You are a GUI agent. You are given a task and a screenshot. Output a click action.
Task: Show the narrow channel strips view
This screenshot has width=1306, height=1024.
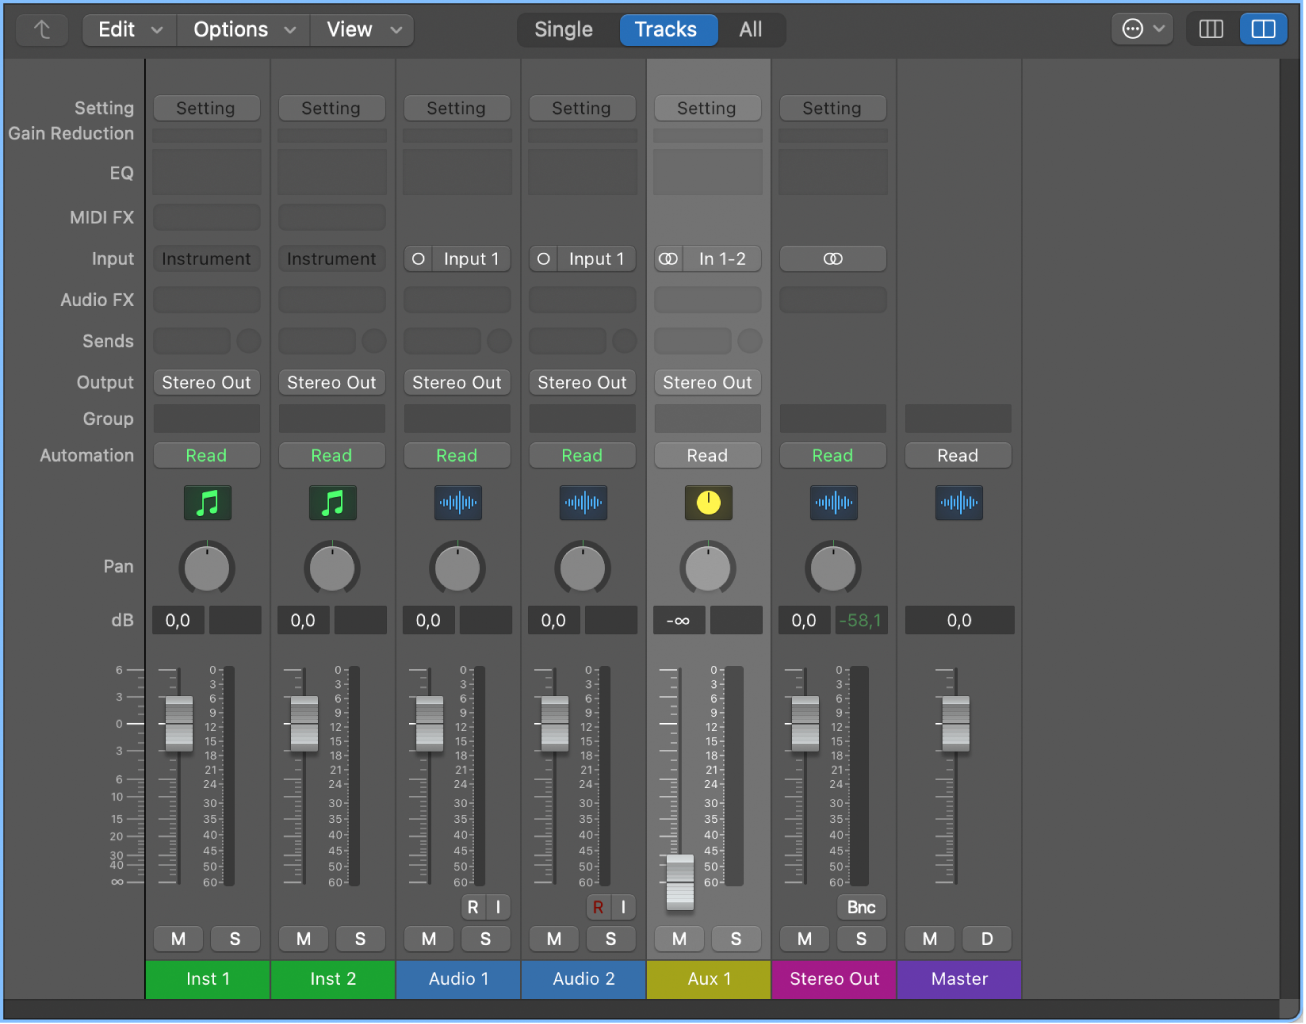point(1211,29)
